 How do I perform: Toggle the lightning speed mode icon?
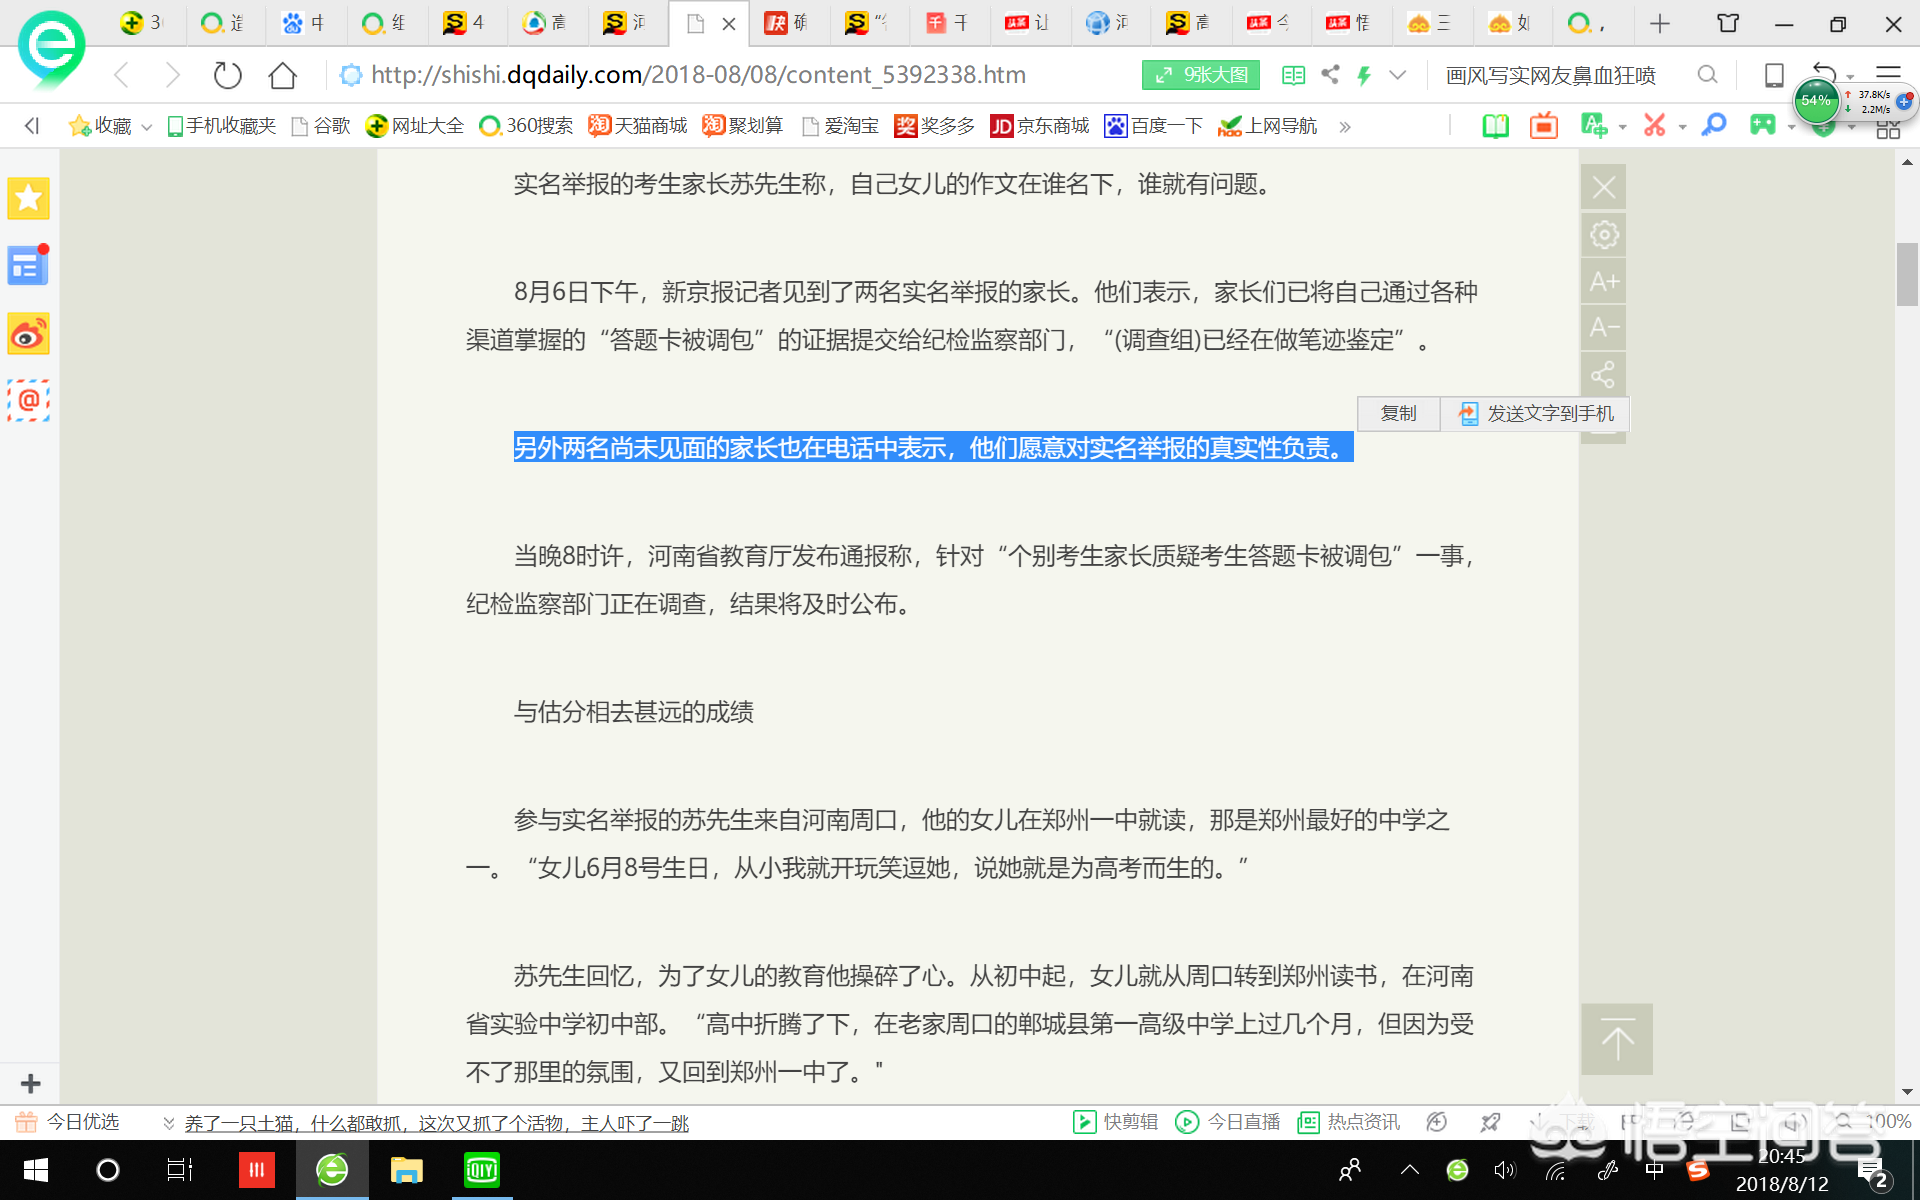[1365, 74]
